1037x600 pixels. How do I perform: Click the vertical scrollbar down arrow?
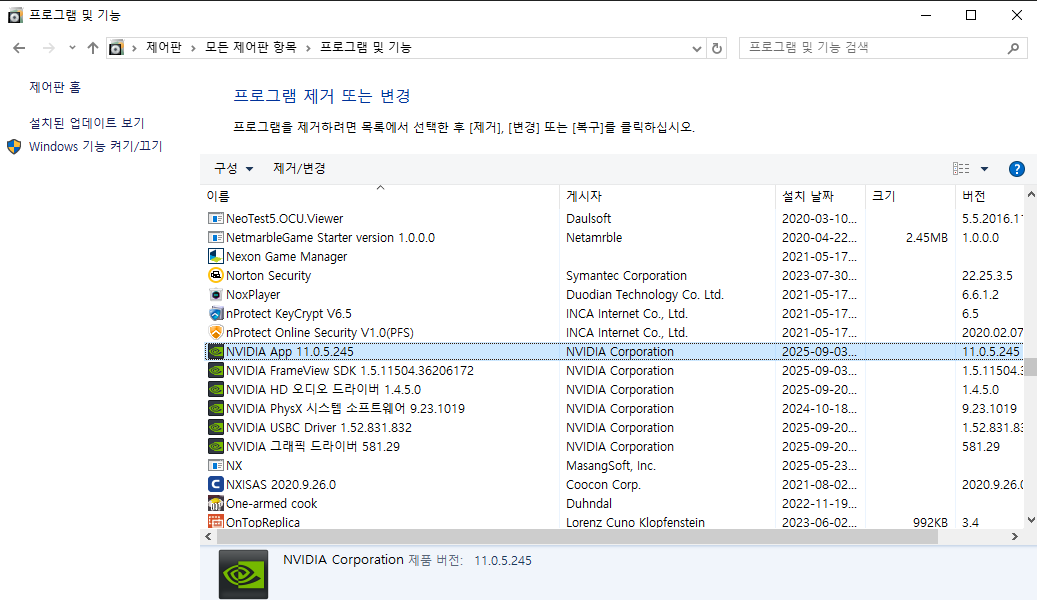[x=1030, y=520]
